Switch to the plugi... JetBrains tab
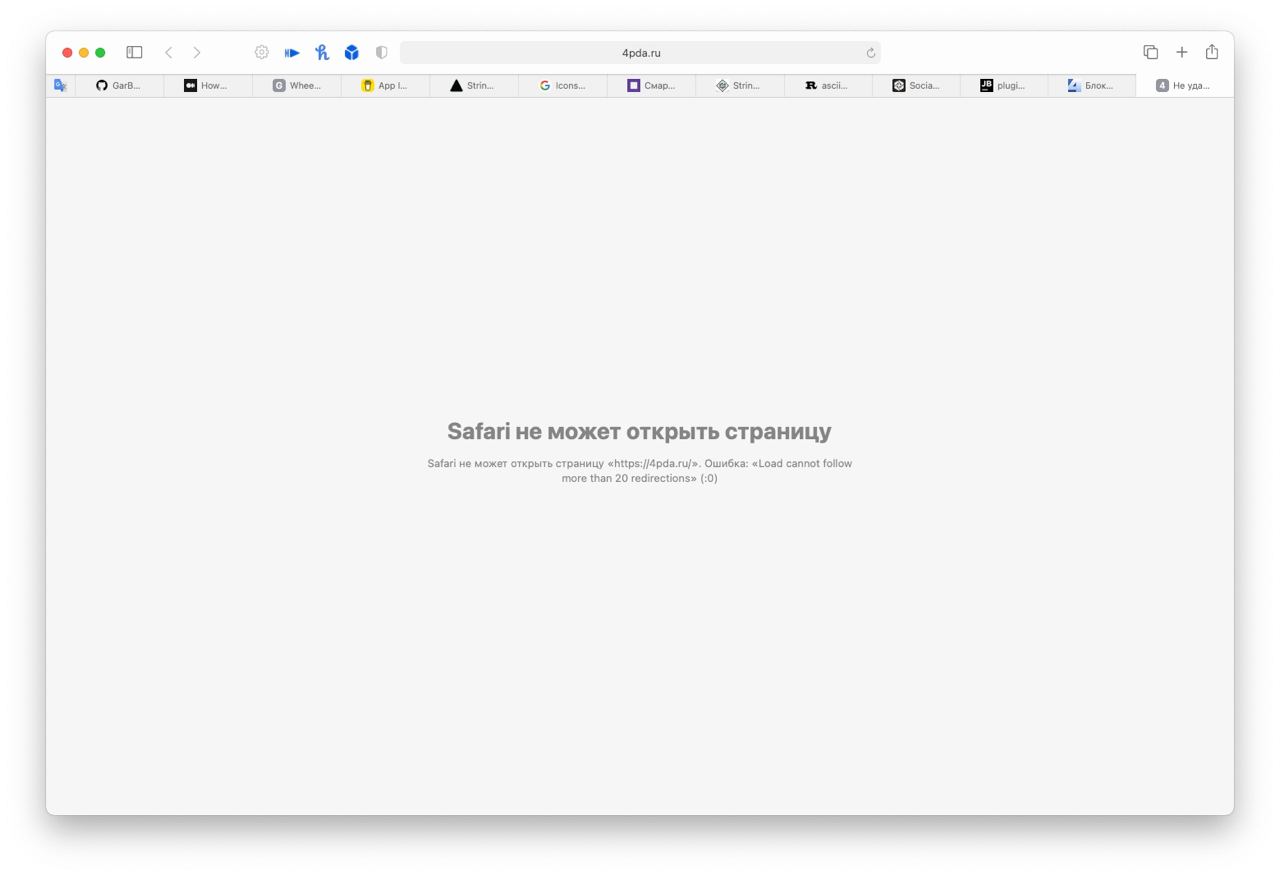Image resolution: width=1280 pixels, height=876 pixels. (1004, 86)
